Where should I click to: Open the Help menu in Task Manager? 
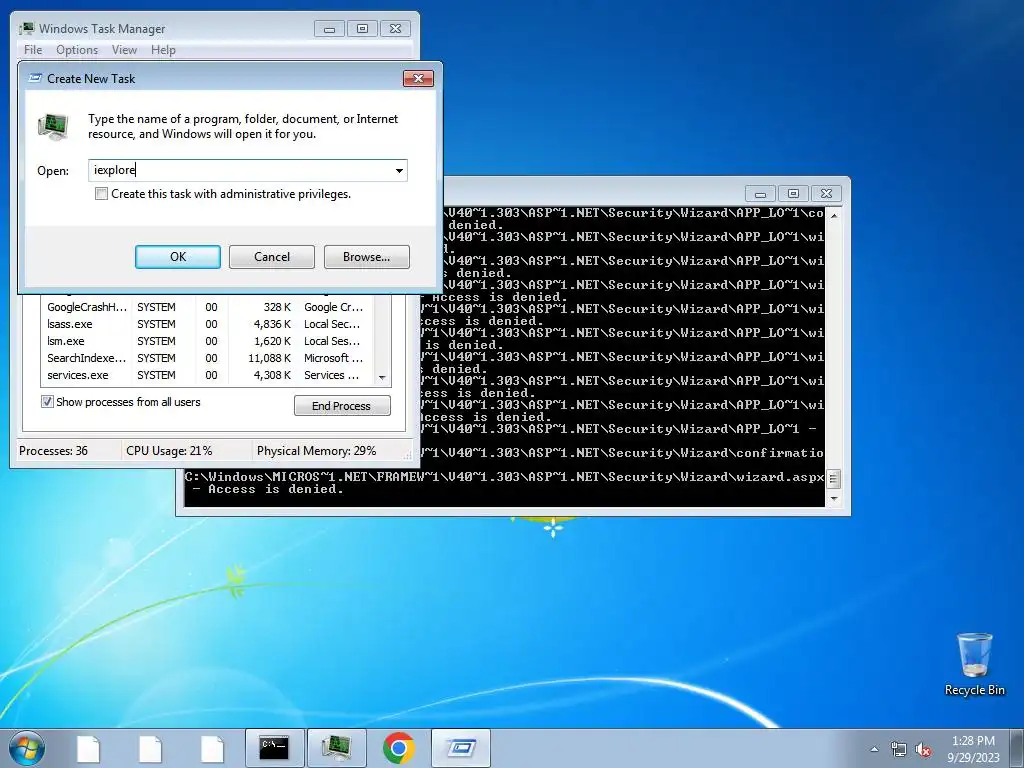(163, 50)
